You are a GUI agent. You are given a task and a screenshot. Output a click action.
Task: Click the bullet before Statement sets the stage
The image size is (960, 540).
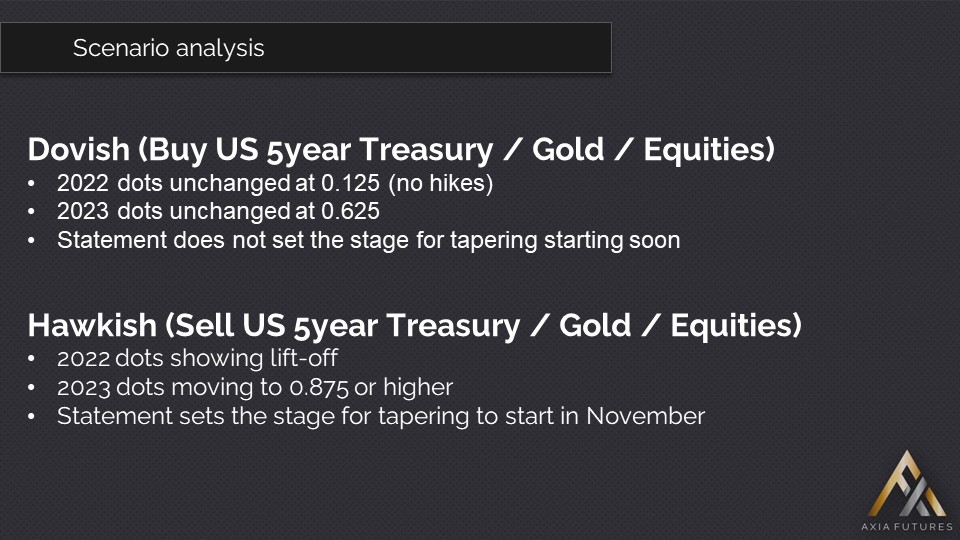pos(35,417)
